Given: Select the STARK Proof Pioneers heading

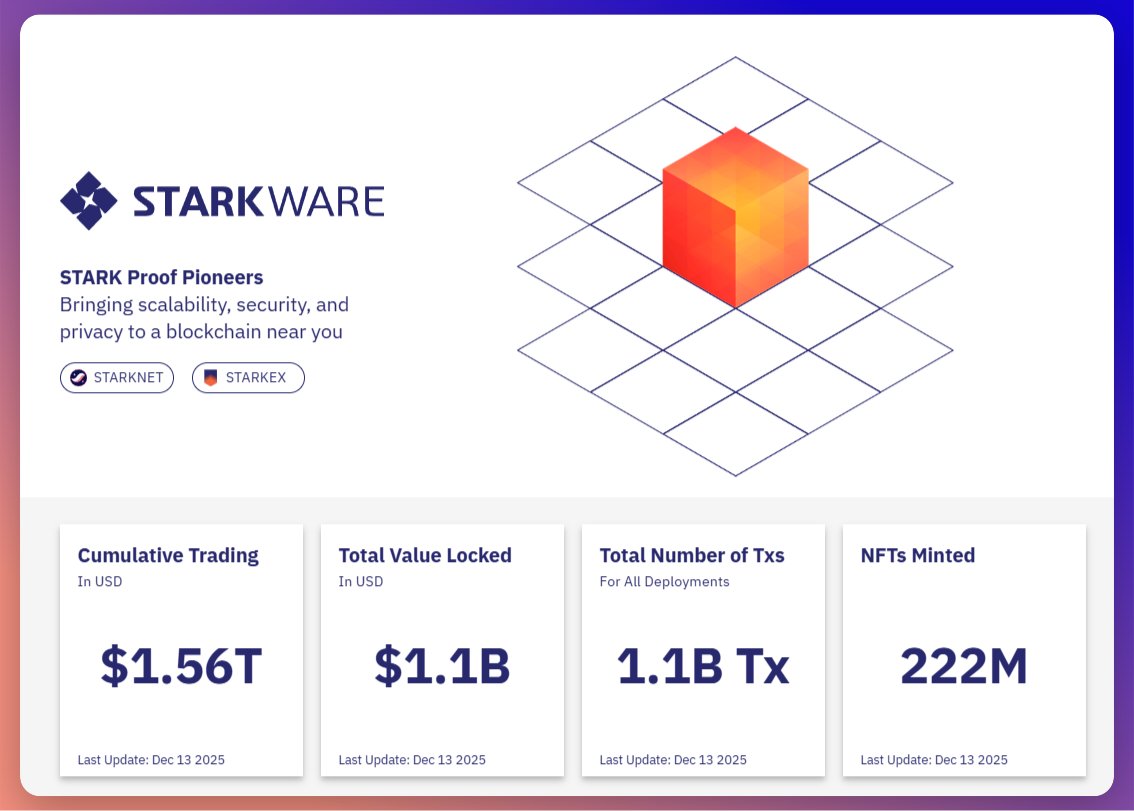Looking at the screenshot, I should (x=161, y=277).
